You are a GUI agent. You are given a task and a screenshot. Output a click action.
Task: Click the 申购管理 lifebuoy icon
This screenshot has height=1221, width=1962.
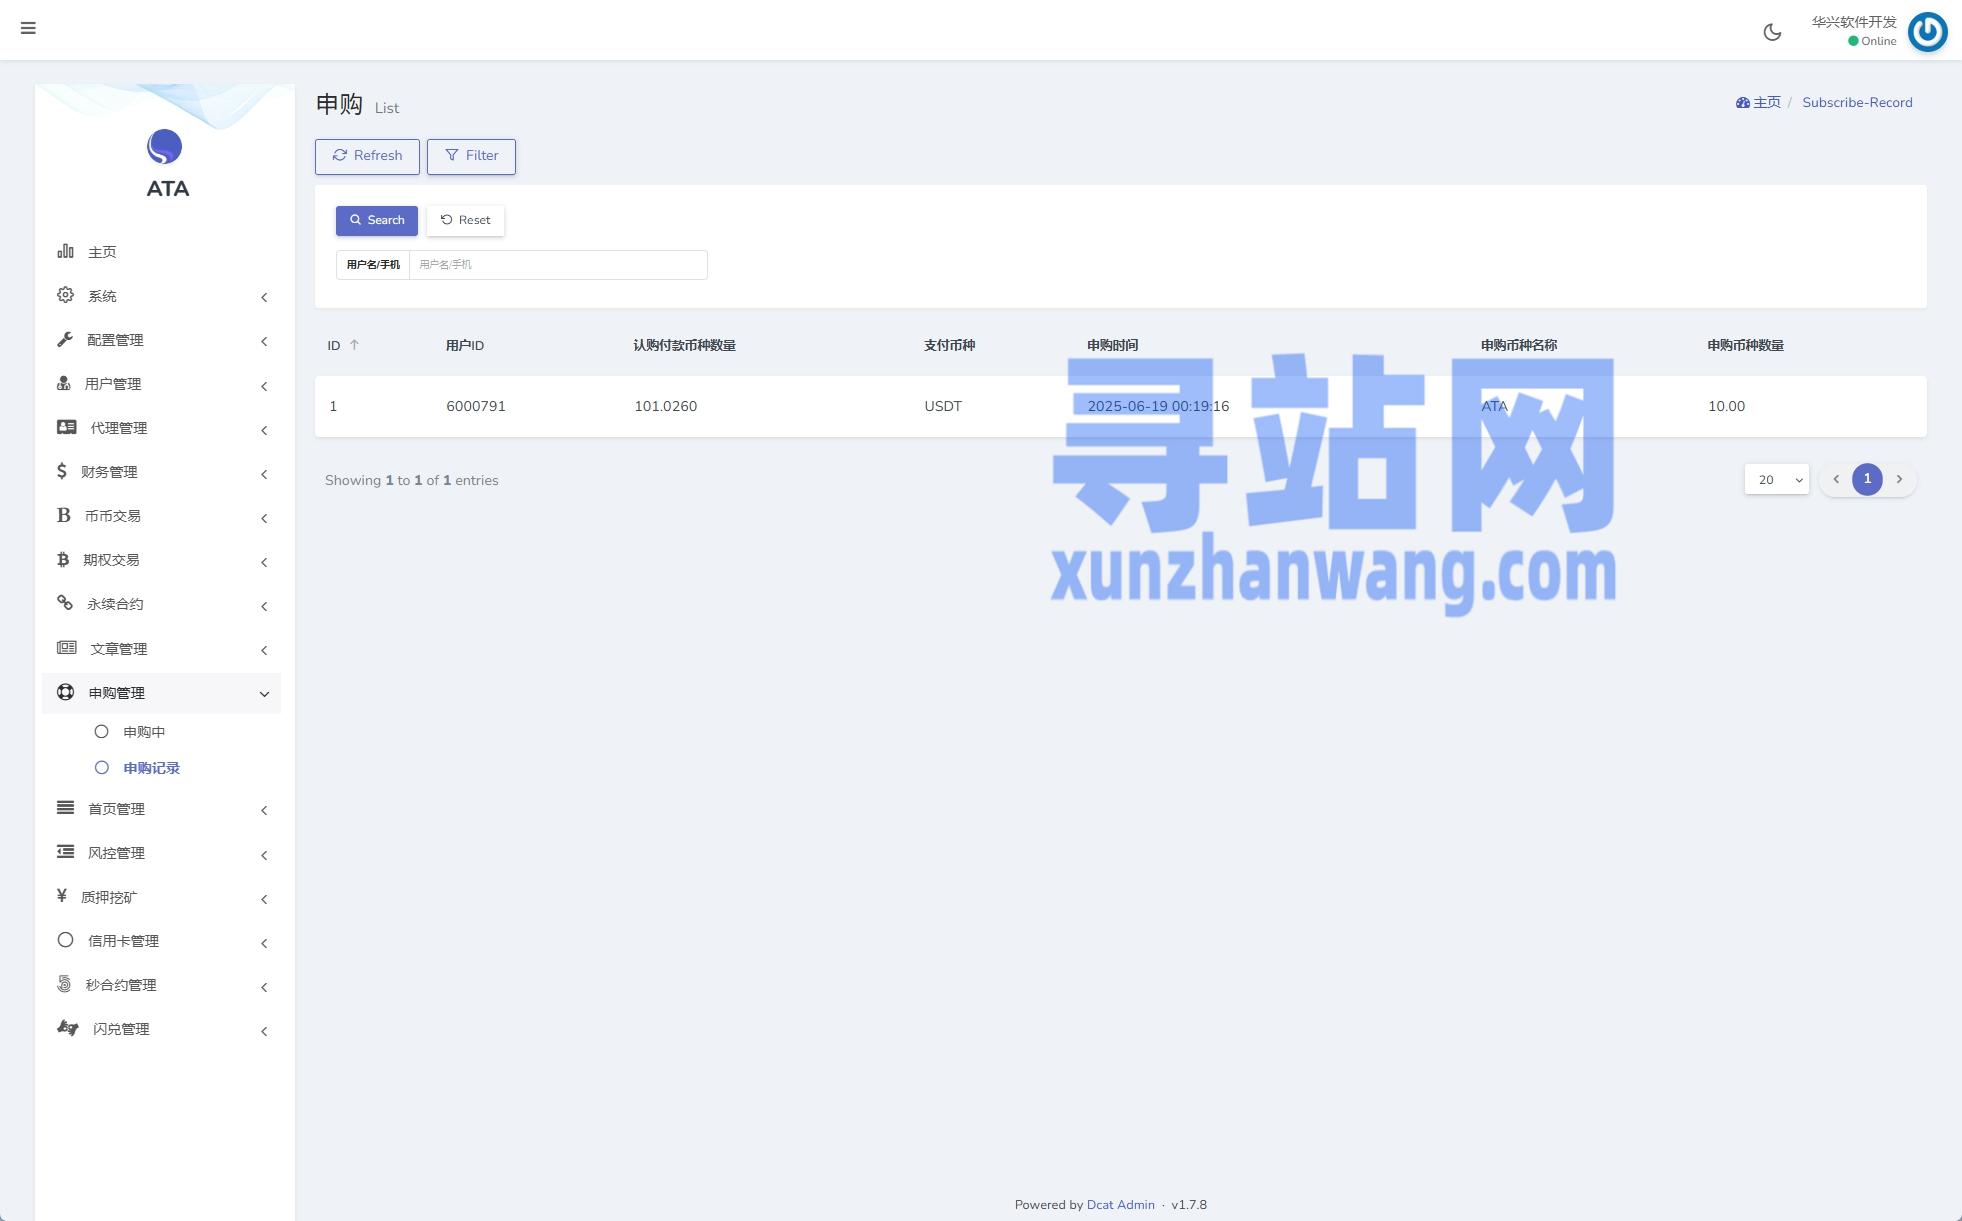pyautogui.click(x=66, y=692)
